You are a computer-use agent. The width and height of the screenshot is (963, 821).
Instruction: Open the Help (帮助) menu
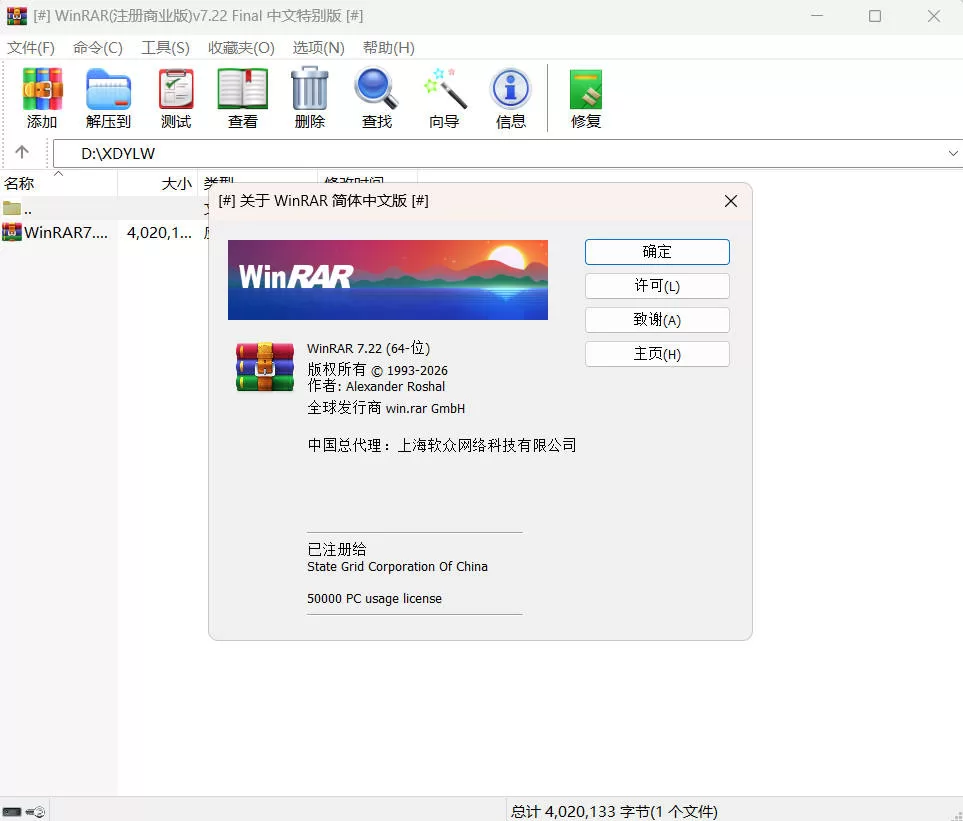pos(388,48)
